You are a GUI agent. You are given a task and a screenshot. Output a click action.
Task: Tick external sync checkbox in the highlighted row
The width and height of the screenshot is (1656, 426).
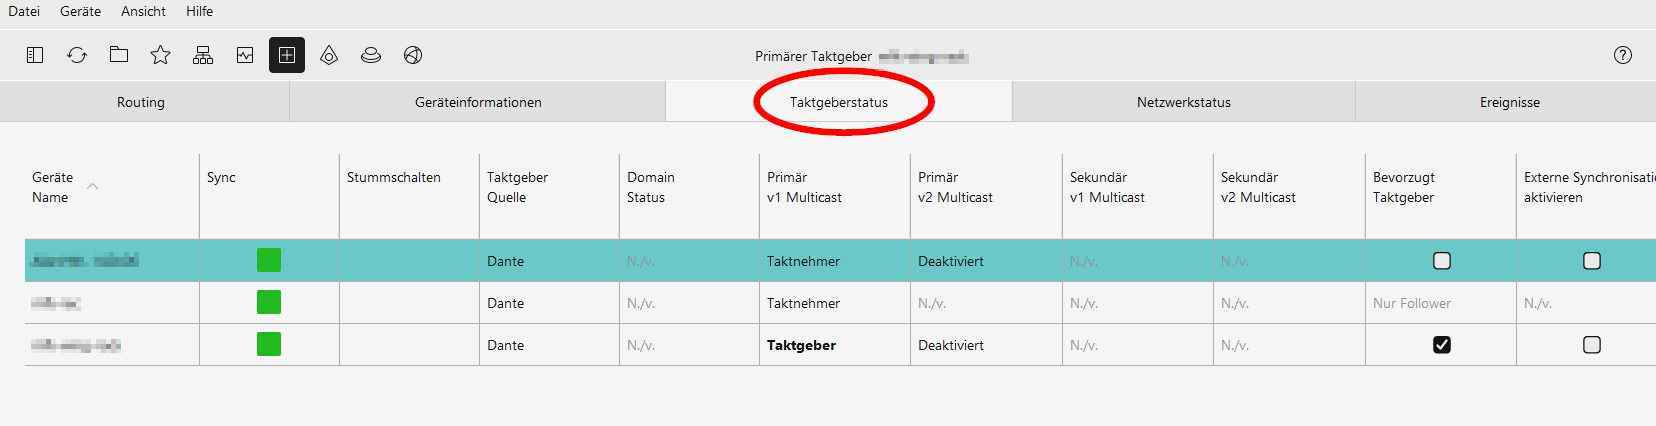(x=1592, y=261)
